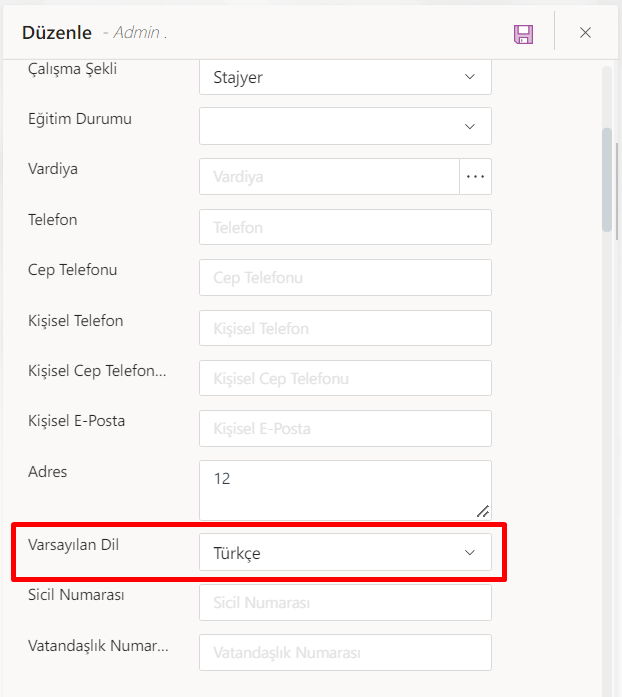
Task: Click the Düzenle panel title
Action: click(56, 33)
